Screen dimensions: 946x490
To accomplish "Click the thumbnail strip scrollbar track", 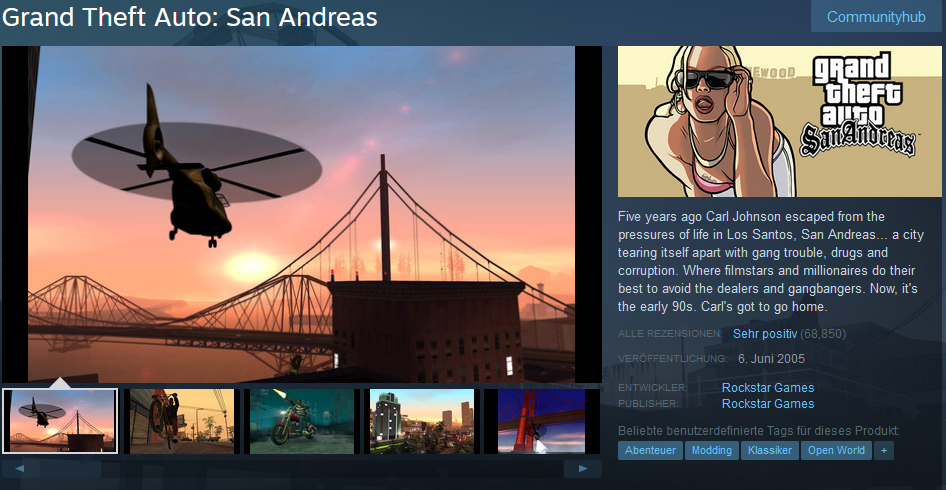I will (302, 469).
